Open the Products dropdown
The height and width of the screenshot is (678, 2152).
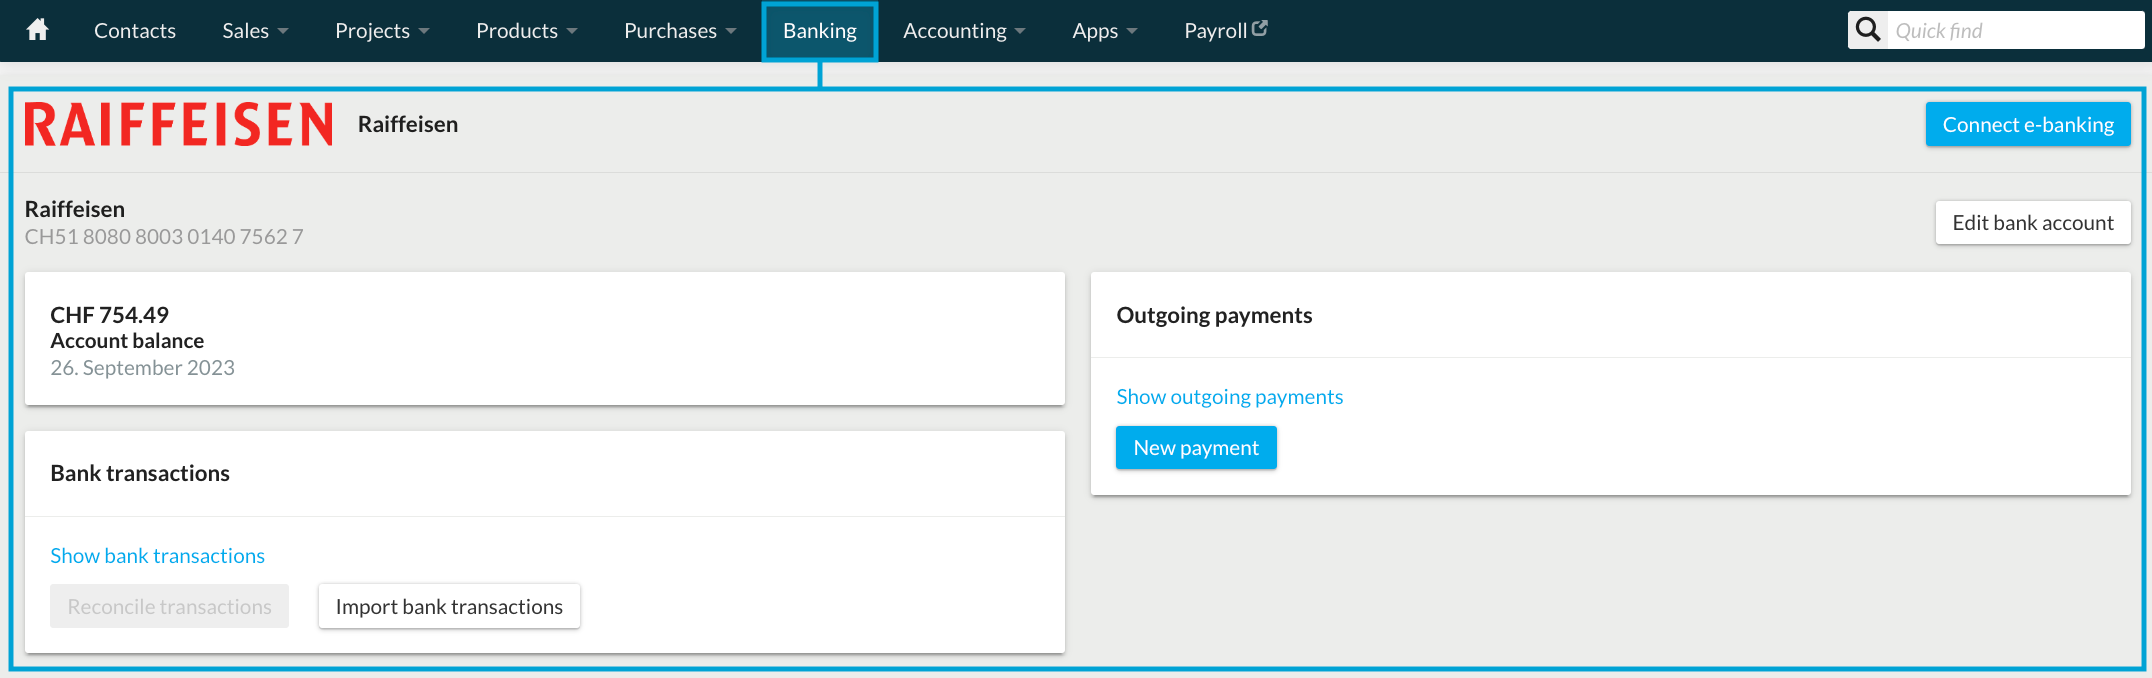526,31
